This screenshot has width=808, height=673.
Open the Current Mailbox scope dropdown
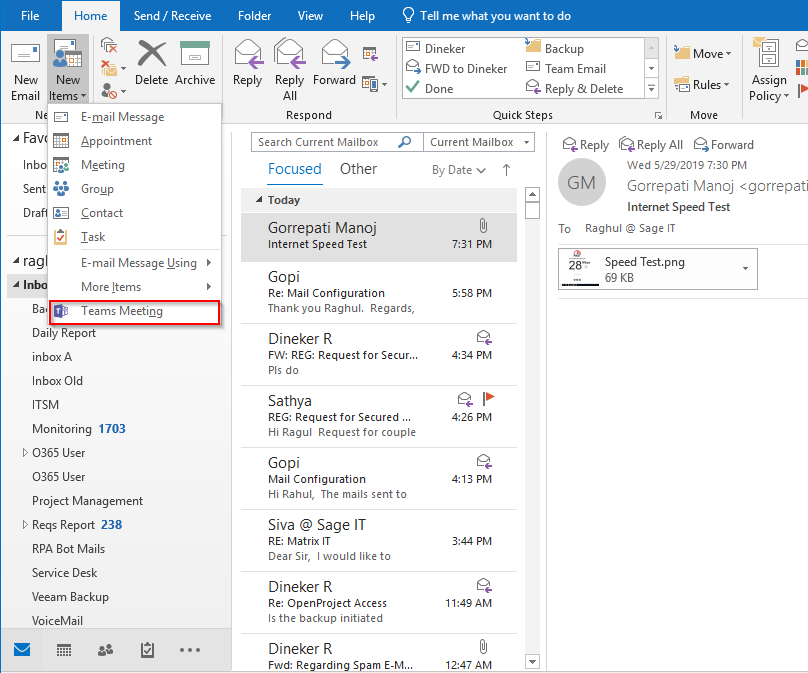(478, 142)
